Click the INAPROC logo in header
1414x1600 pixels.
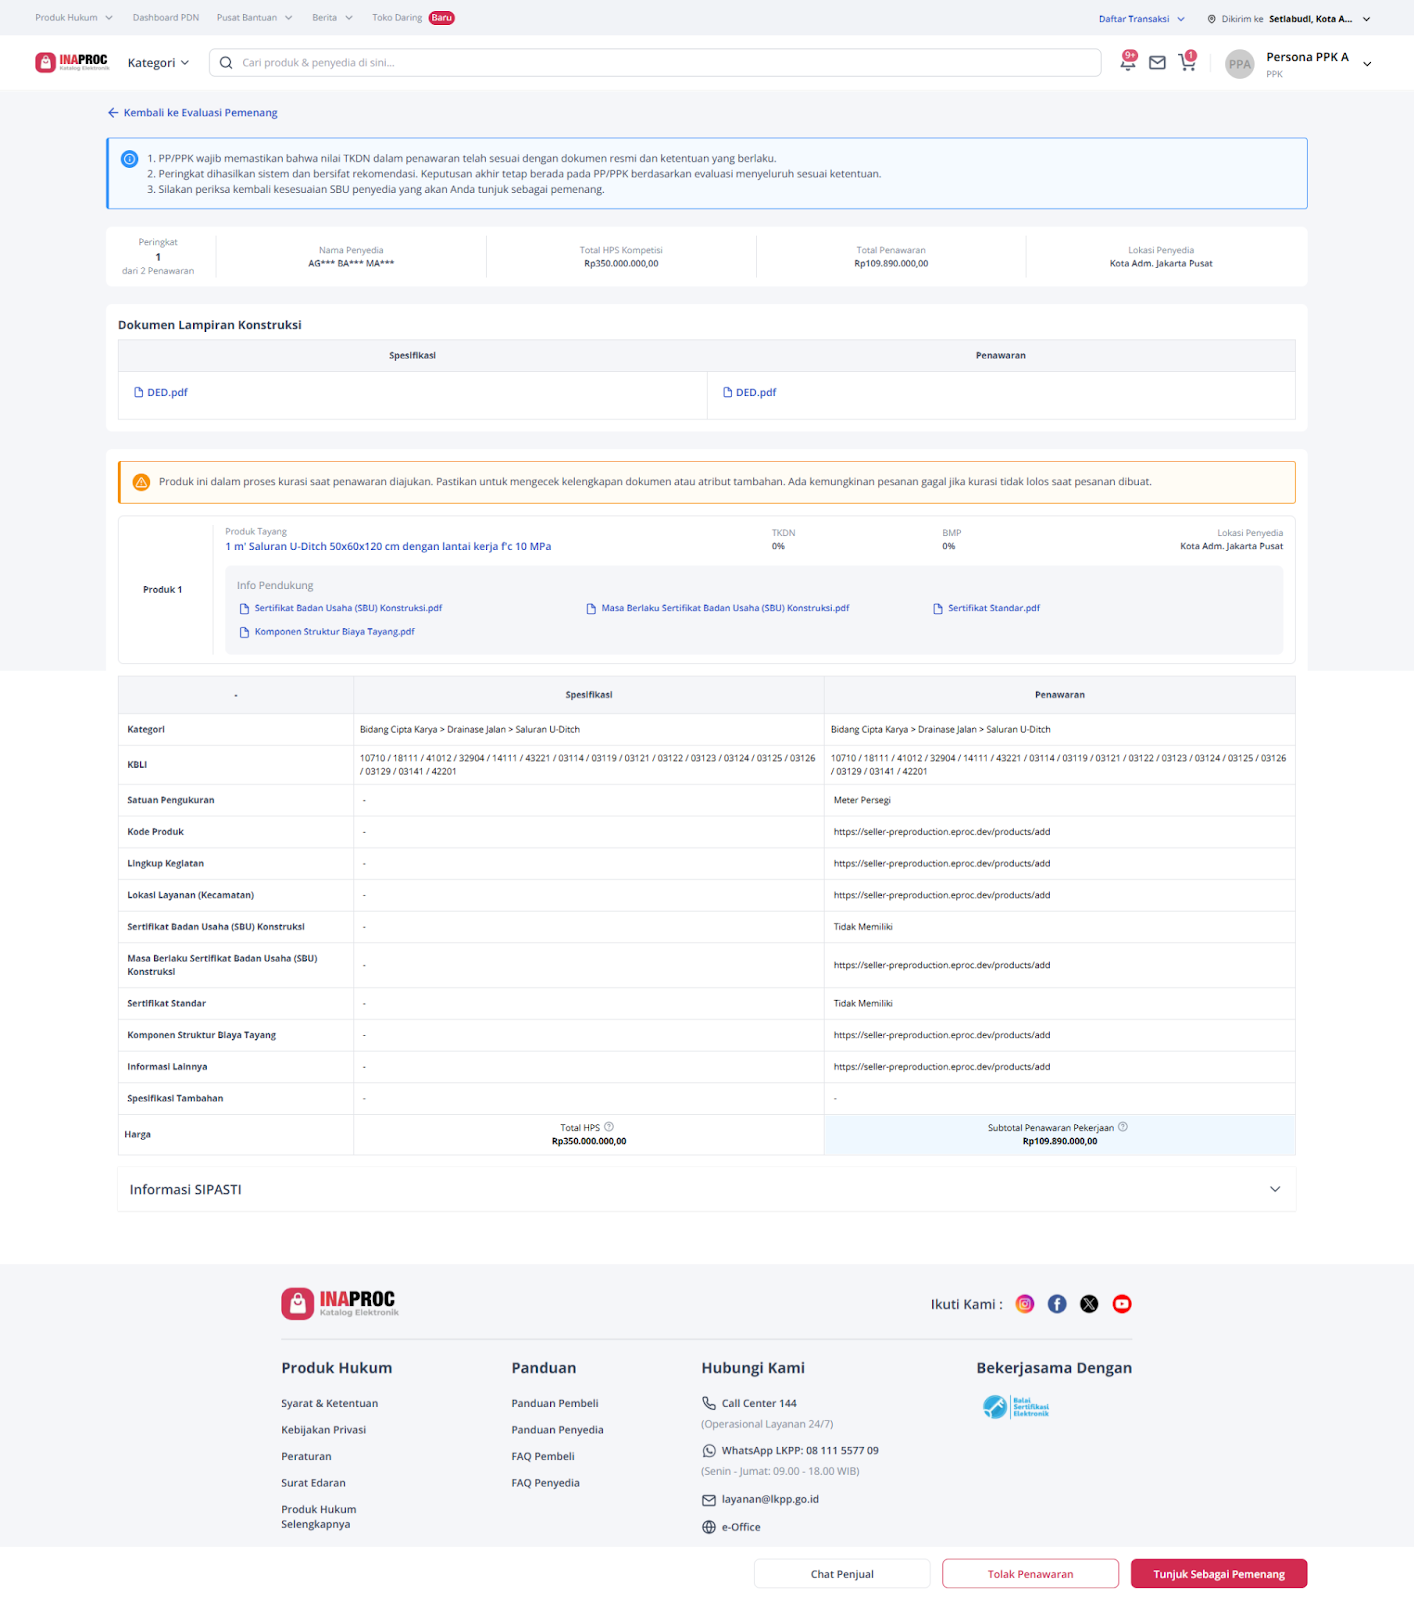coord(72,62)
